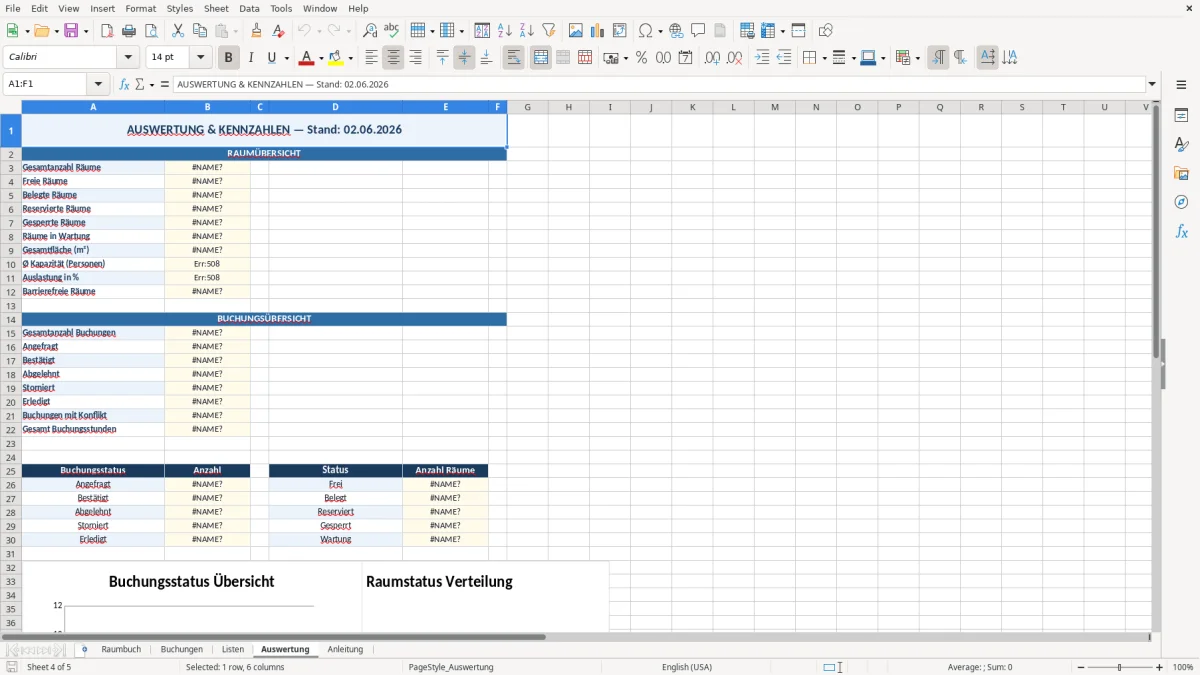1200x675 pixels.
Task: Click PageStyle_Auswertung in status bar
Action: tap(451, 667)
